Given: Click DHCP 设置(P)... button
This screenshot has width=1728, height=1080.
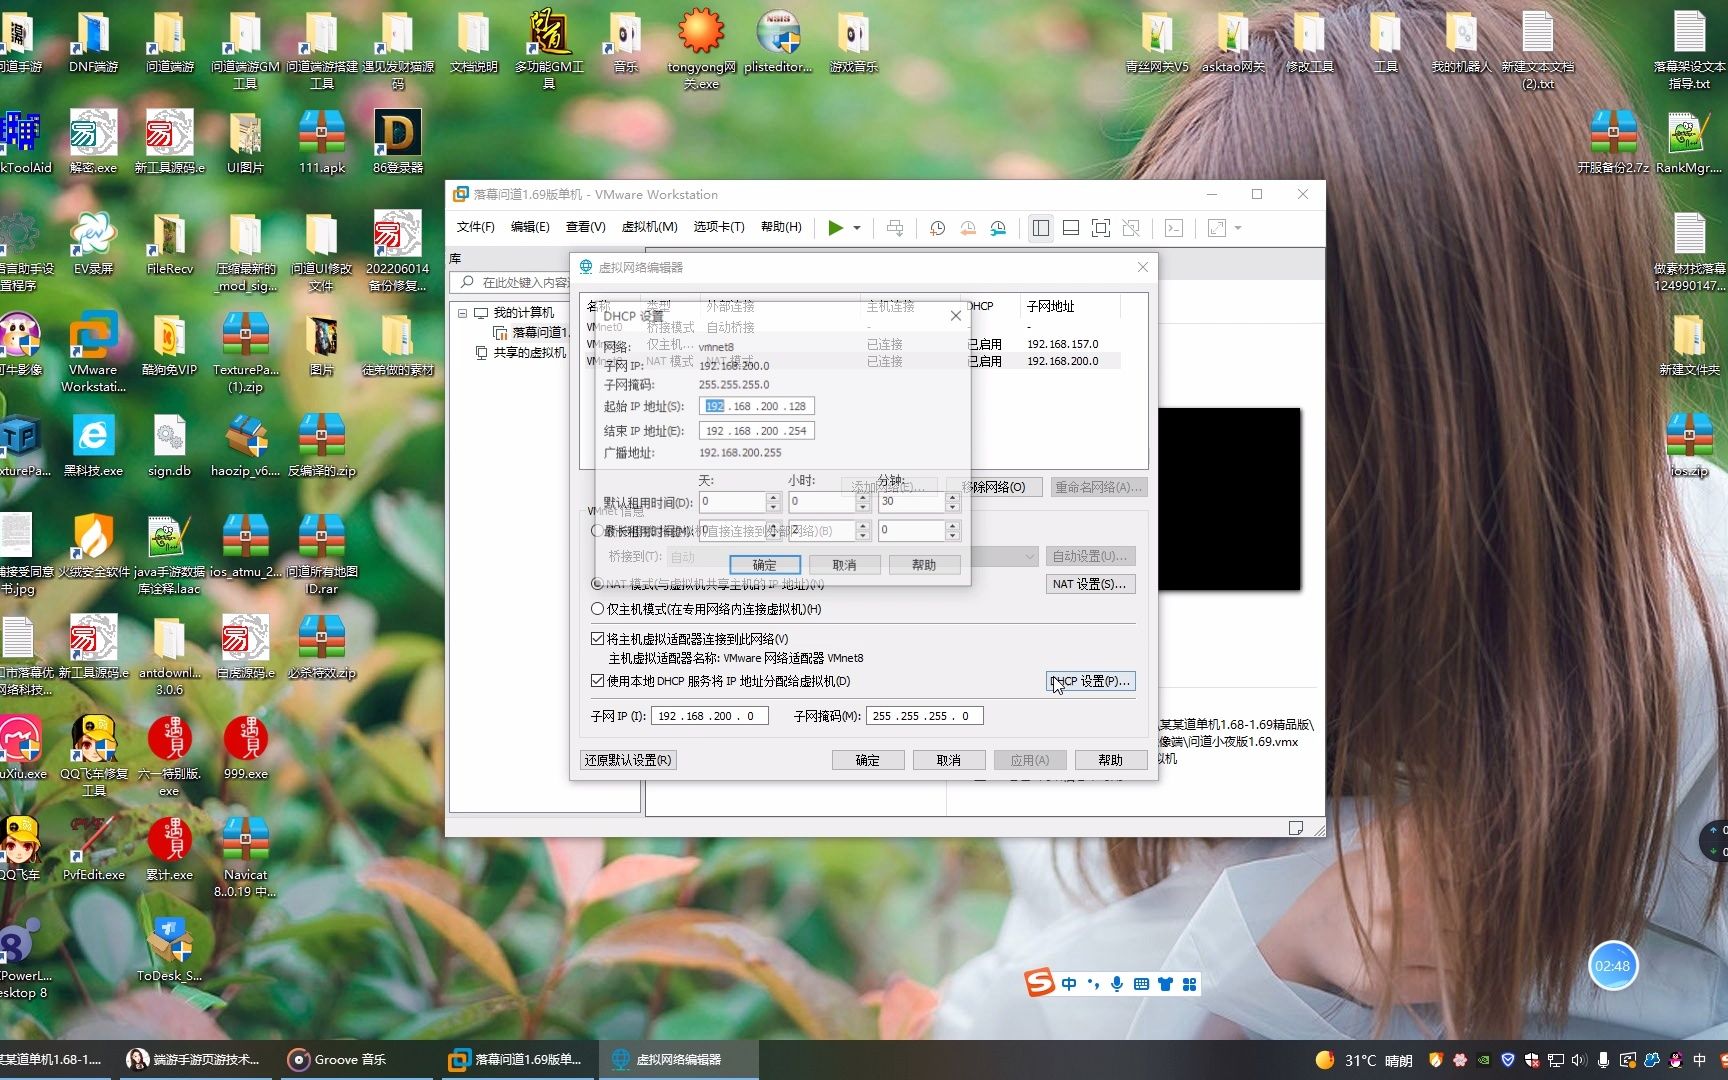Looking at the screenshot, I should pyautogui.click(x=1090, y=681).
